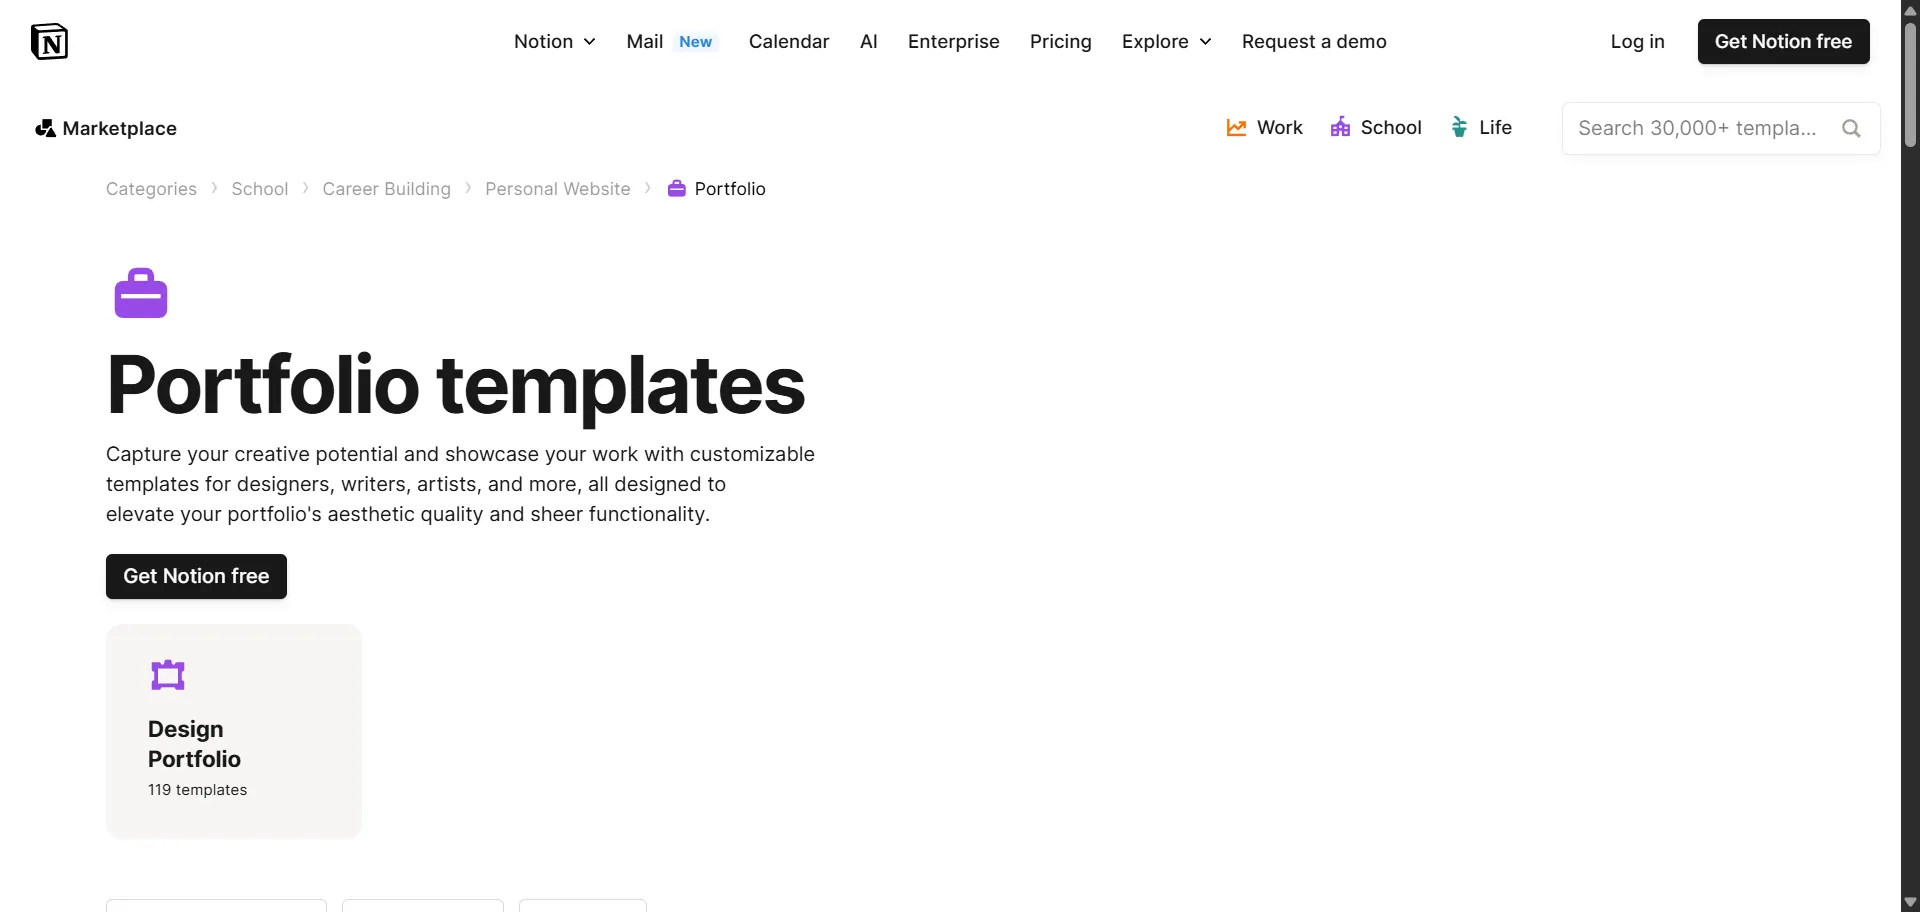Click Get Notion free below description
1920x912 pixels.
(x=196, y=576)
